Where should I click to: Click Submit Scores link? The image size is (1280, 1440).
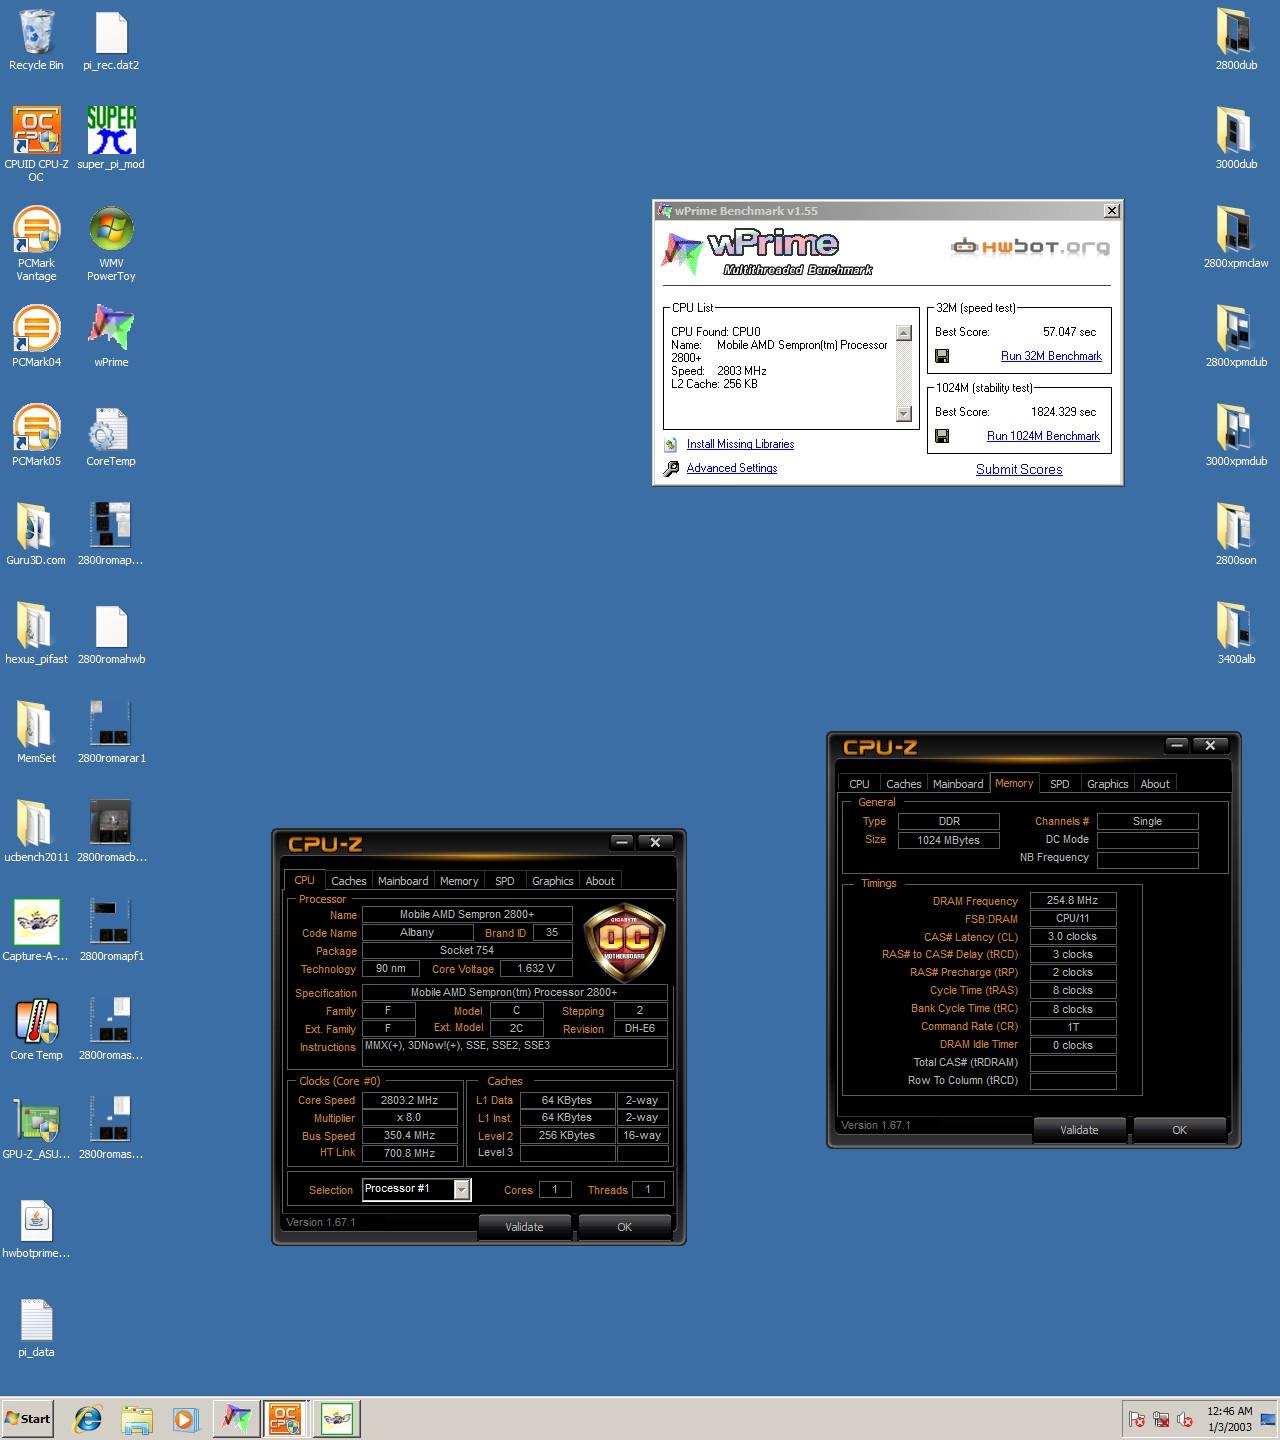click(x=1019, y=469)
